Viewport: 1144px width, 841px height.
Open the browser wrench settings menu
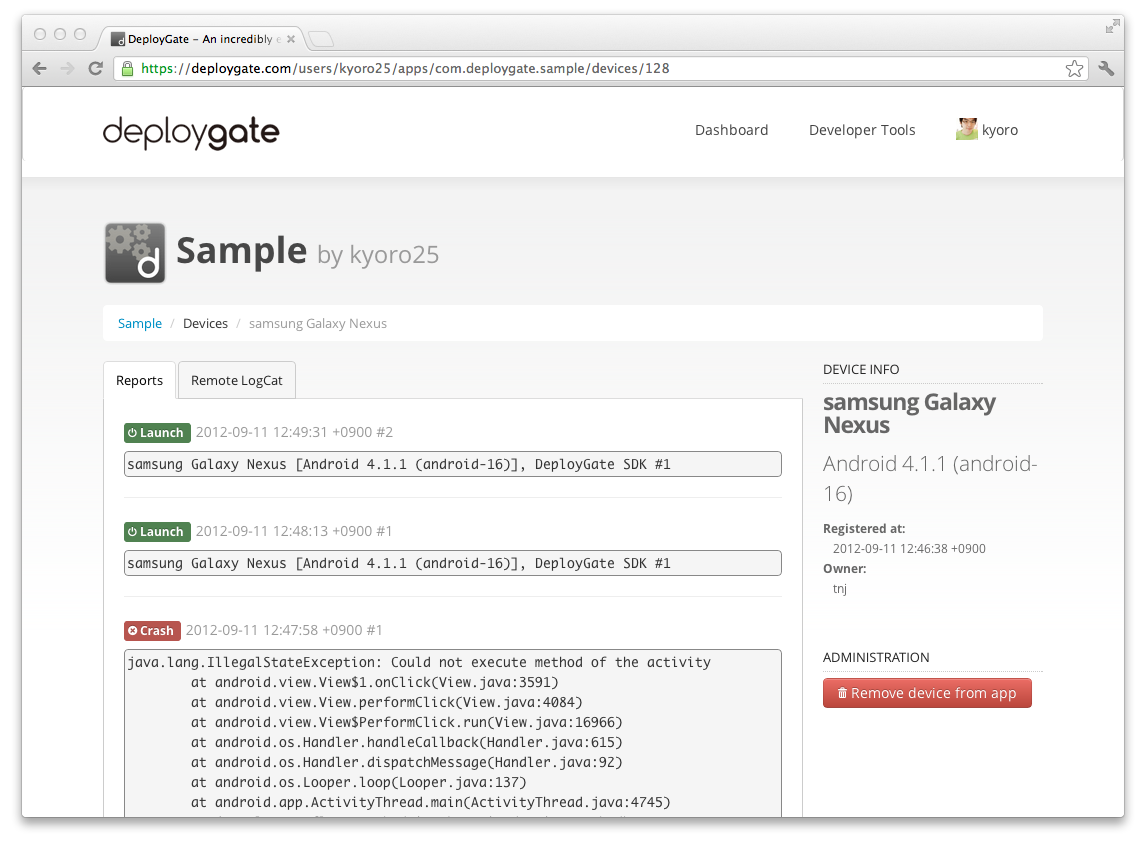click(1106, 69)
